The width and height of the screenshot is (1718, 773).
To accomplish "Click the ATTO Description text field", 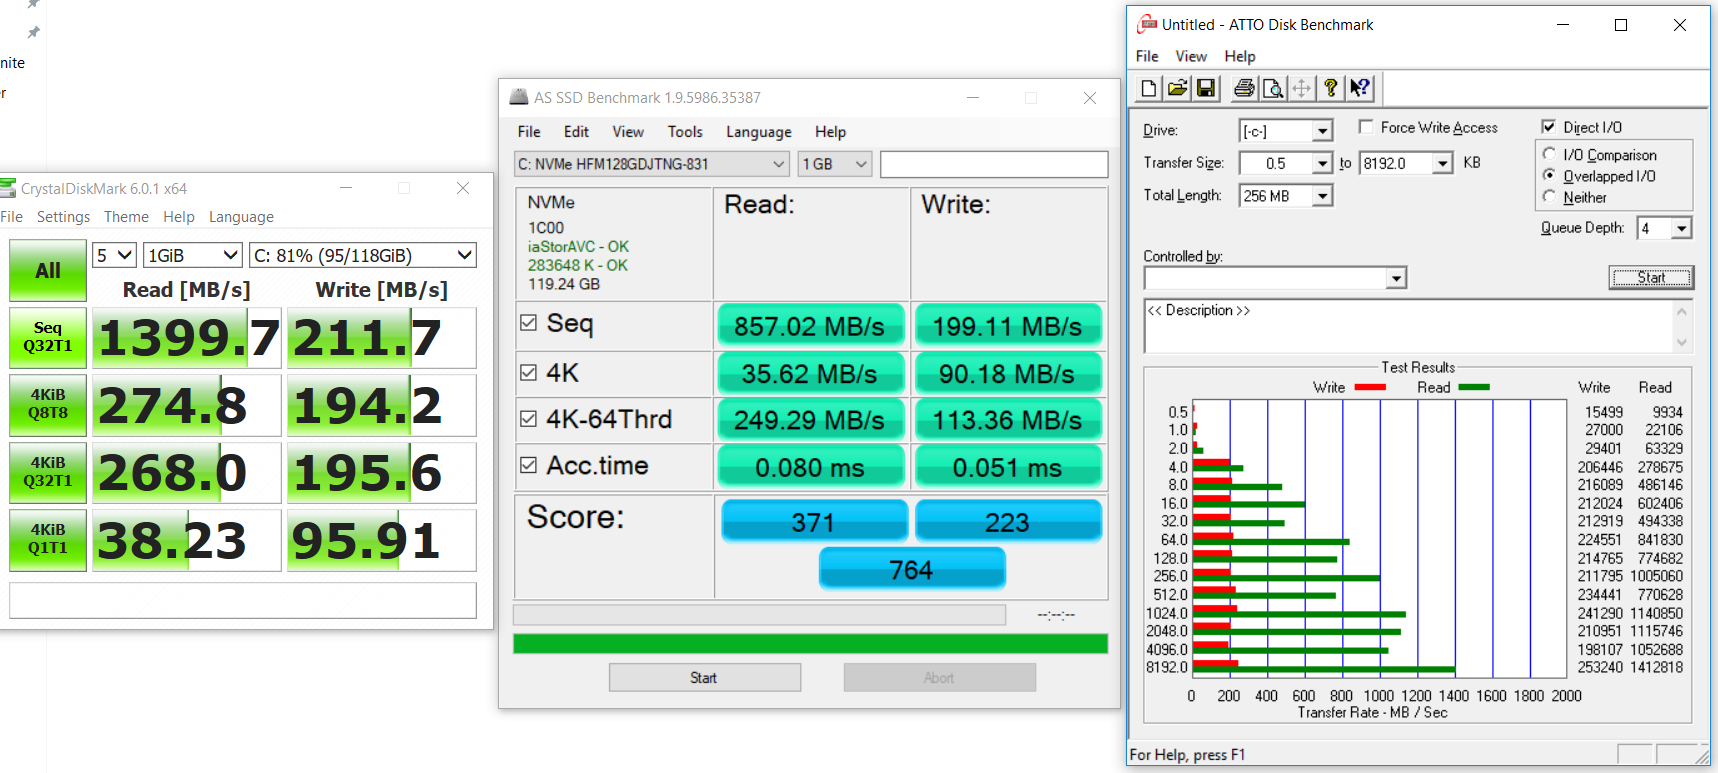I will point(1408,326).
